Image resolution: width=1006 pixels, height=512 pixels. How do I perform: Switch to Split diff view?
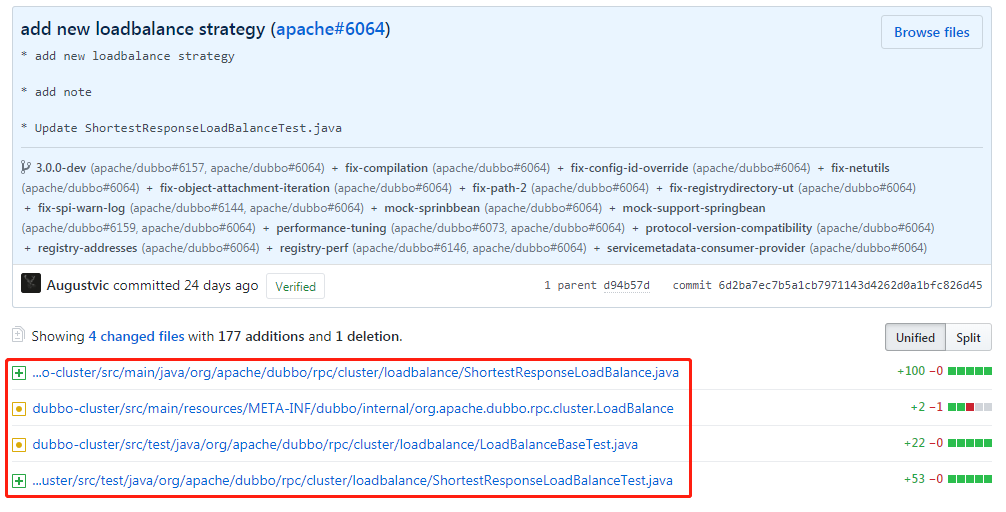tap(968, 337)
